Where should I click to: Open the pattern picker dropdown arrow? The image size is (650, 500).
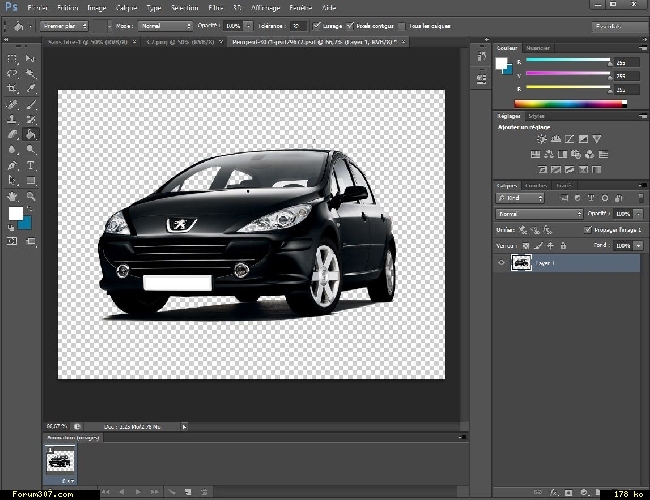click(x=109, y=26)
